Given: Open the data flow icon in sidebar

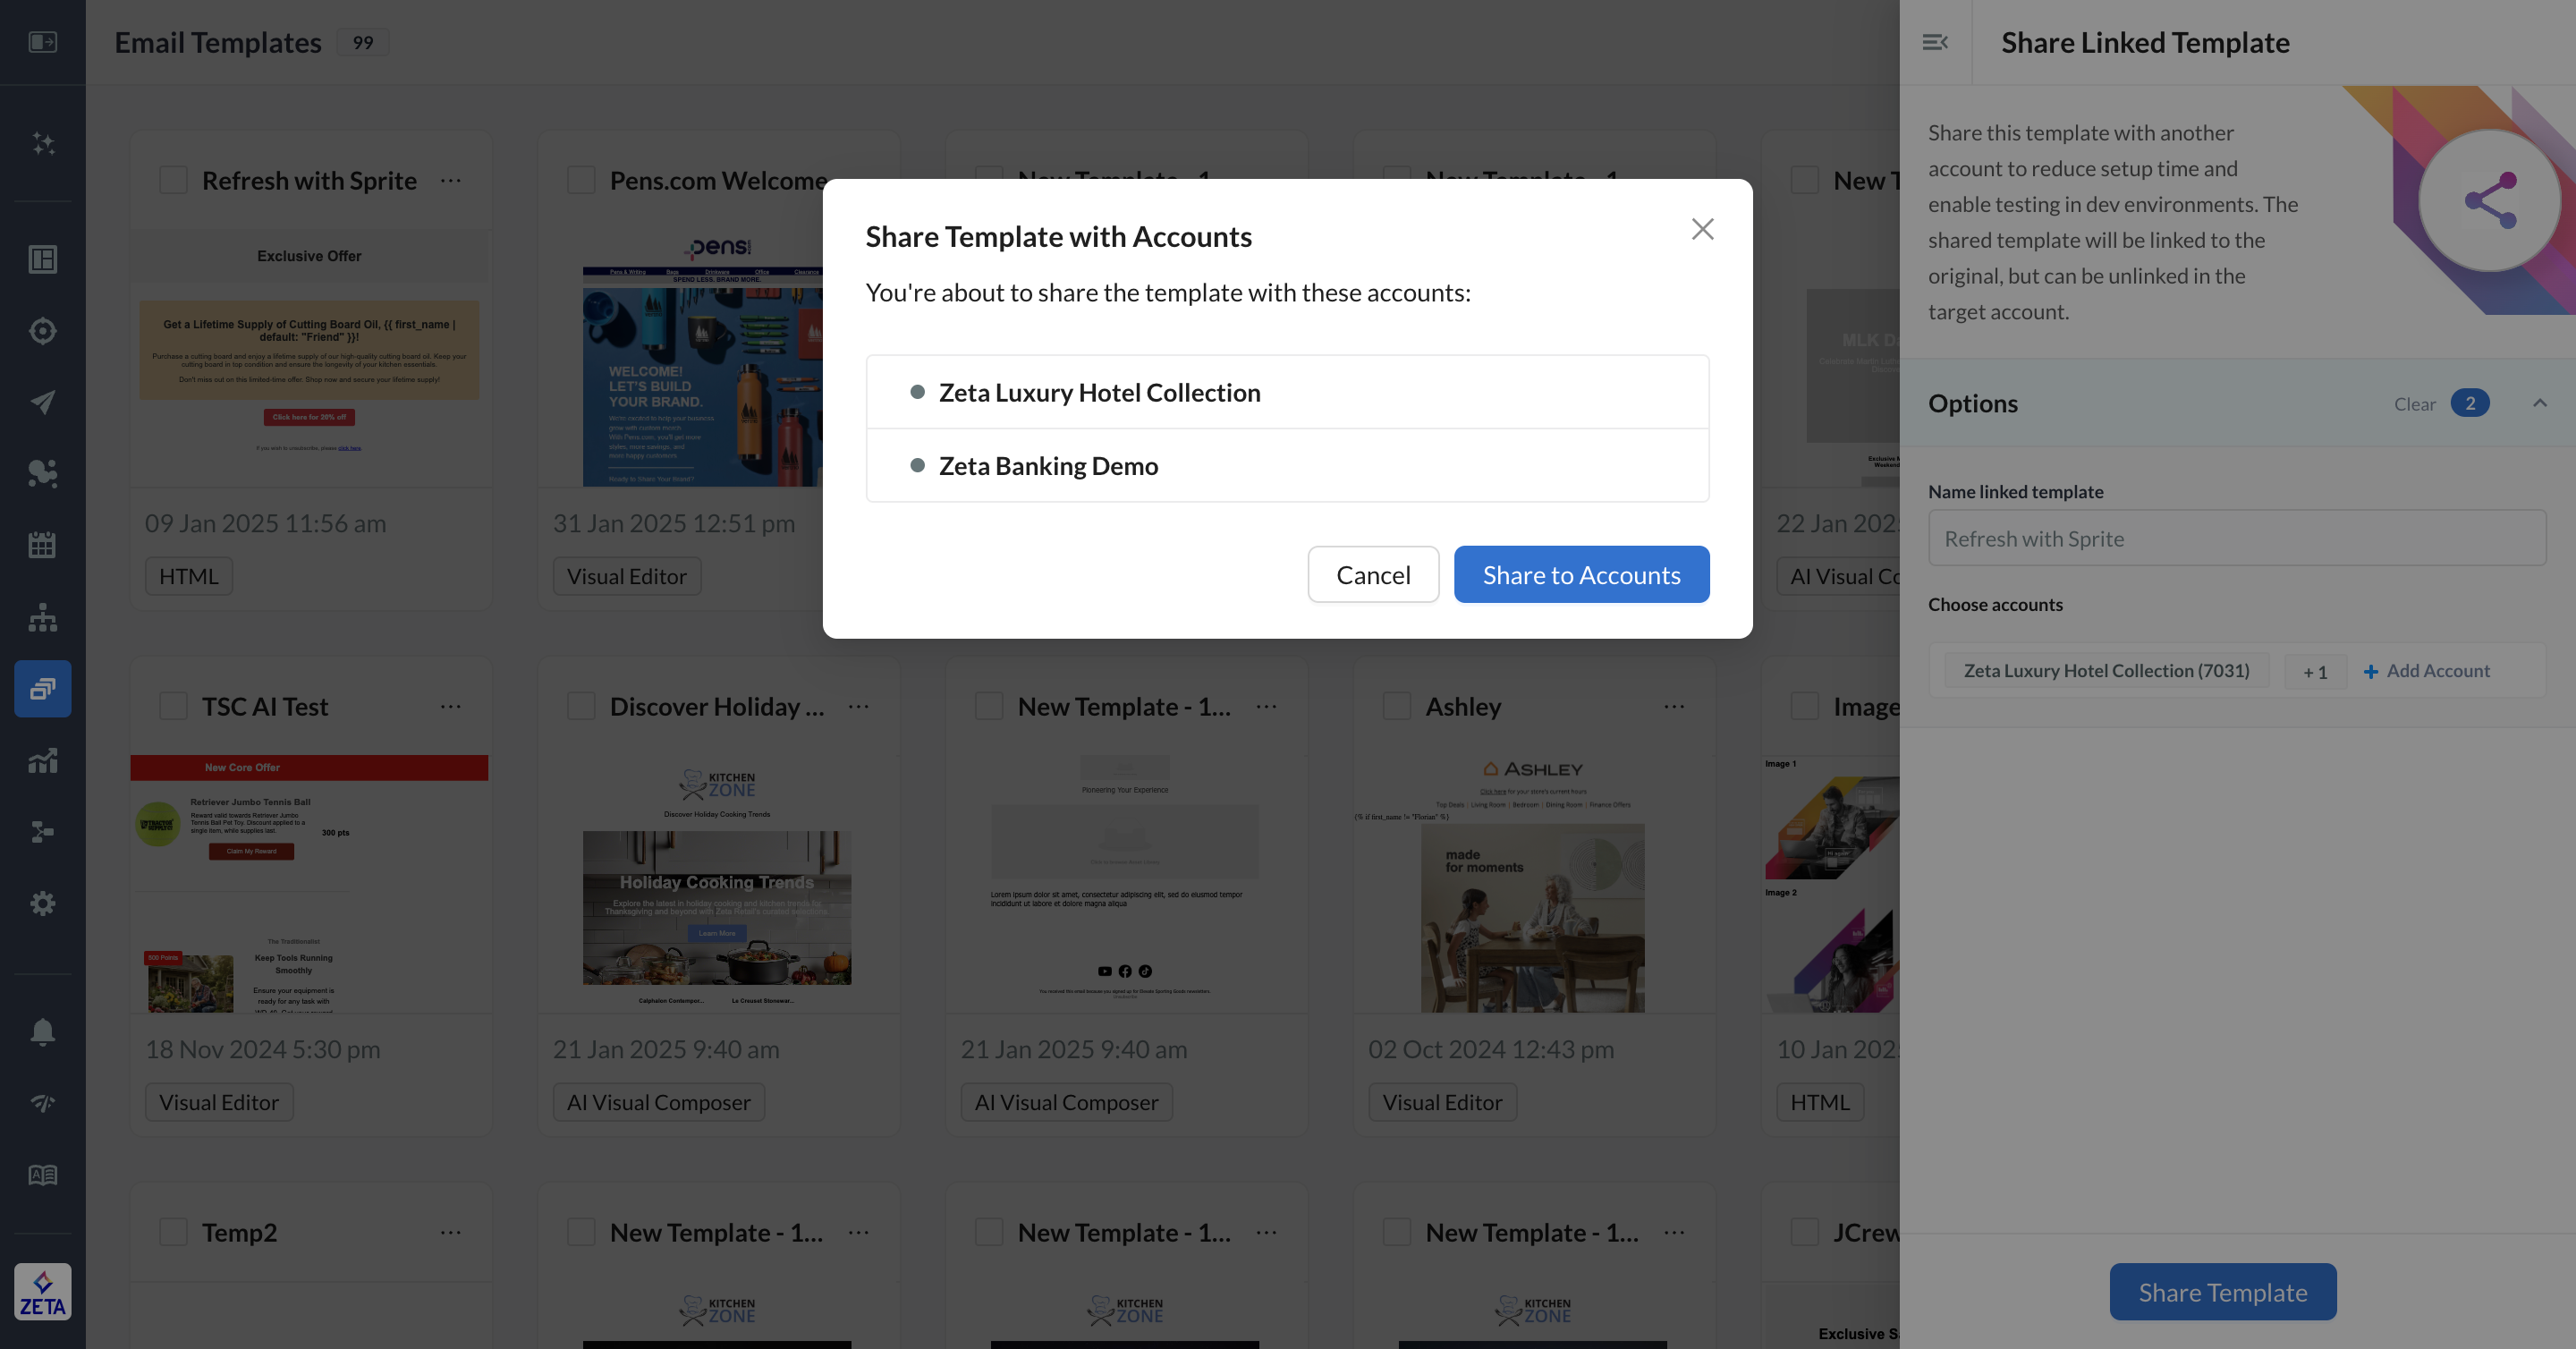Looking at the screenshot, I should [x=42, y=832].
